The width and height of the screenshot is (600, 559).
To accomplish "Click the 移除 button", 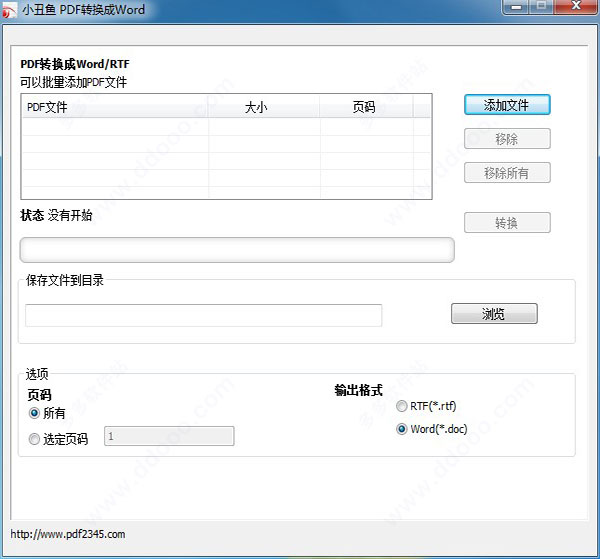I will pyautogui.click(x=507, y=139).
